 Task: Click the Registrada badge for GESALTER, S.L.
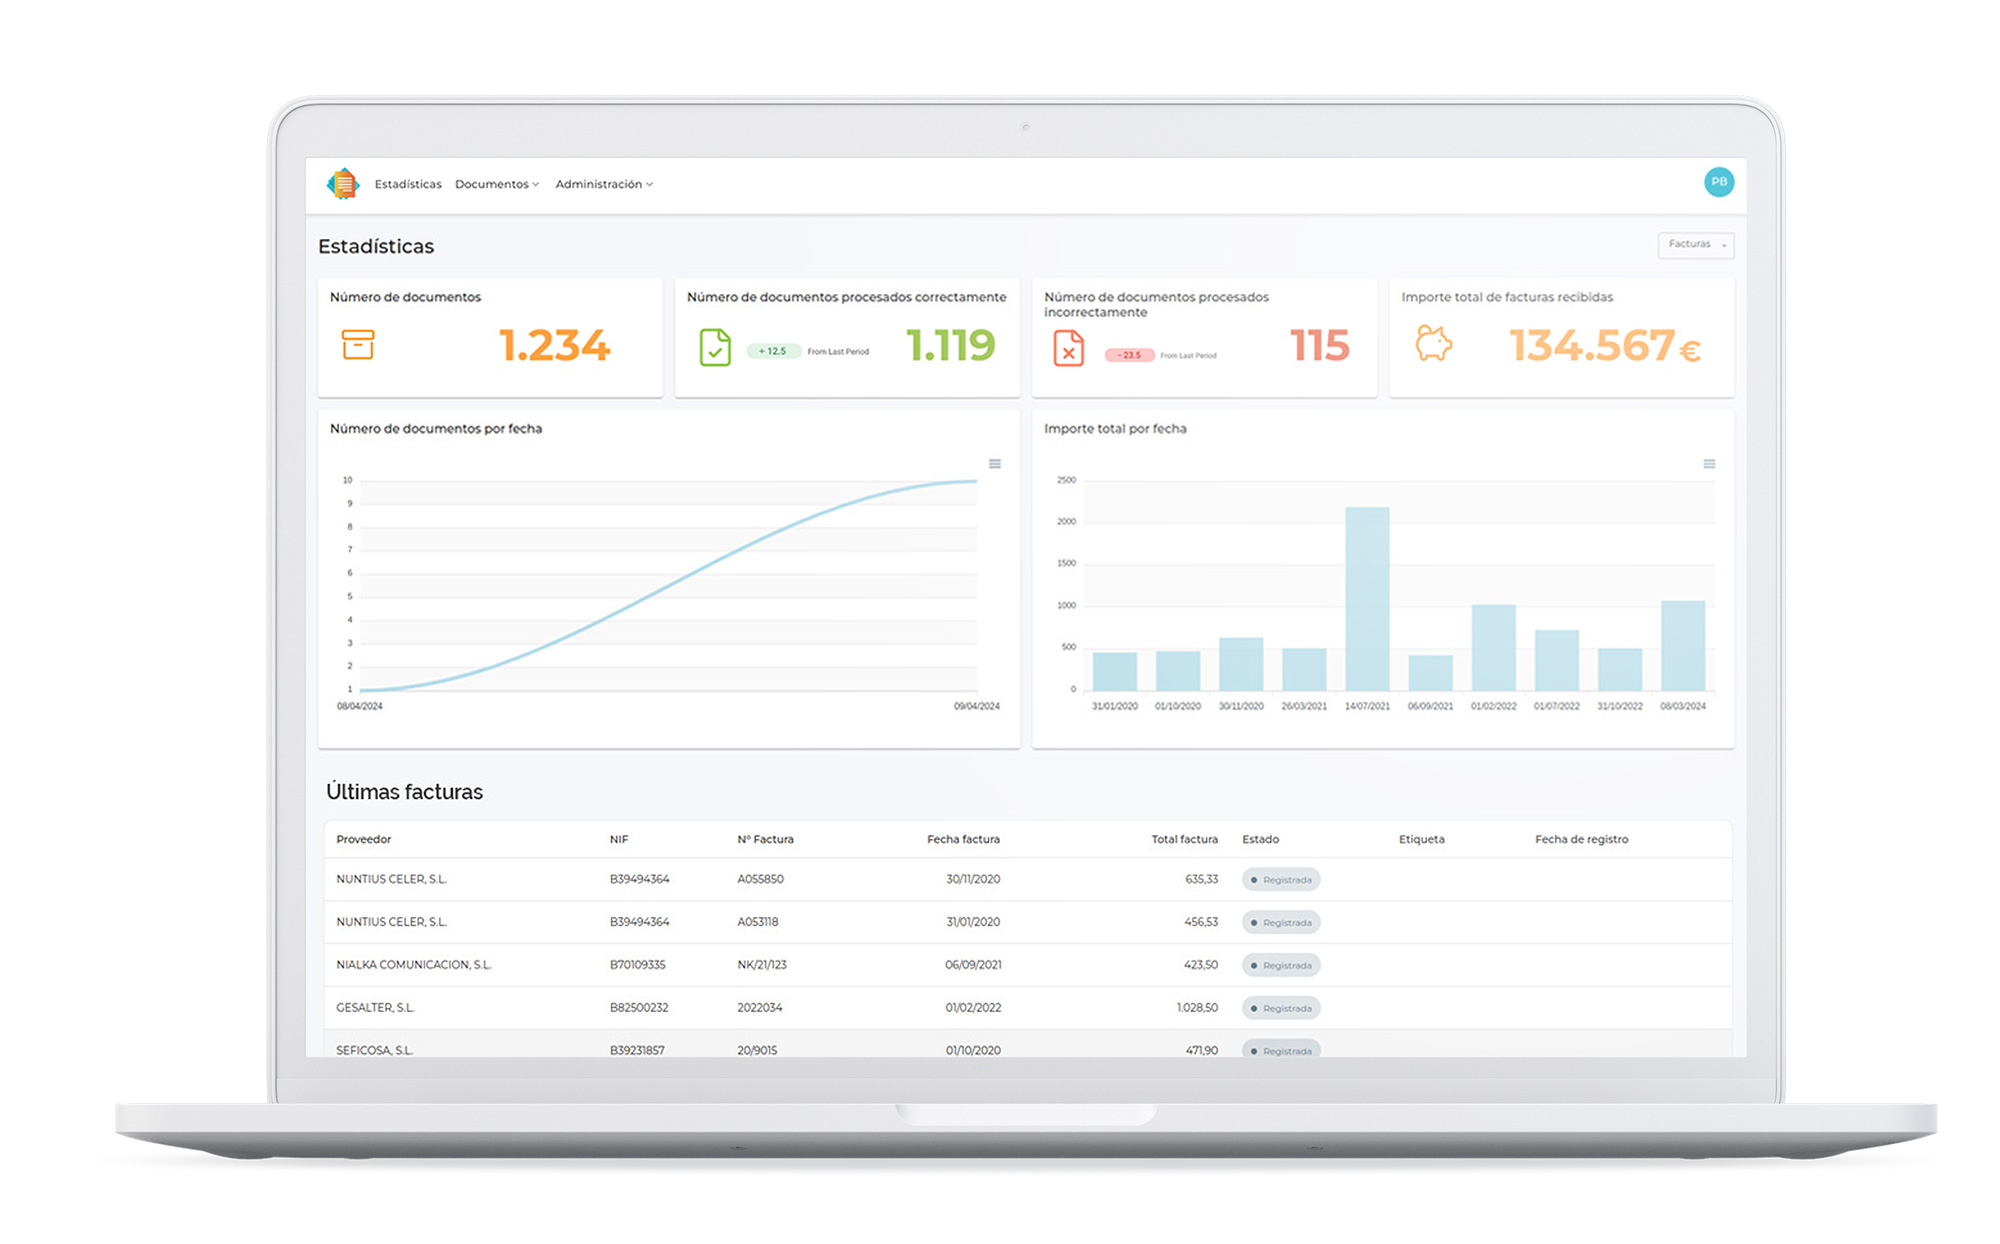pos(1281,1008)
